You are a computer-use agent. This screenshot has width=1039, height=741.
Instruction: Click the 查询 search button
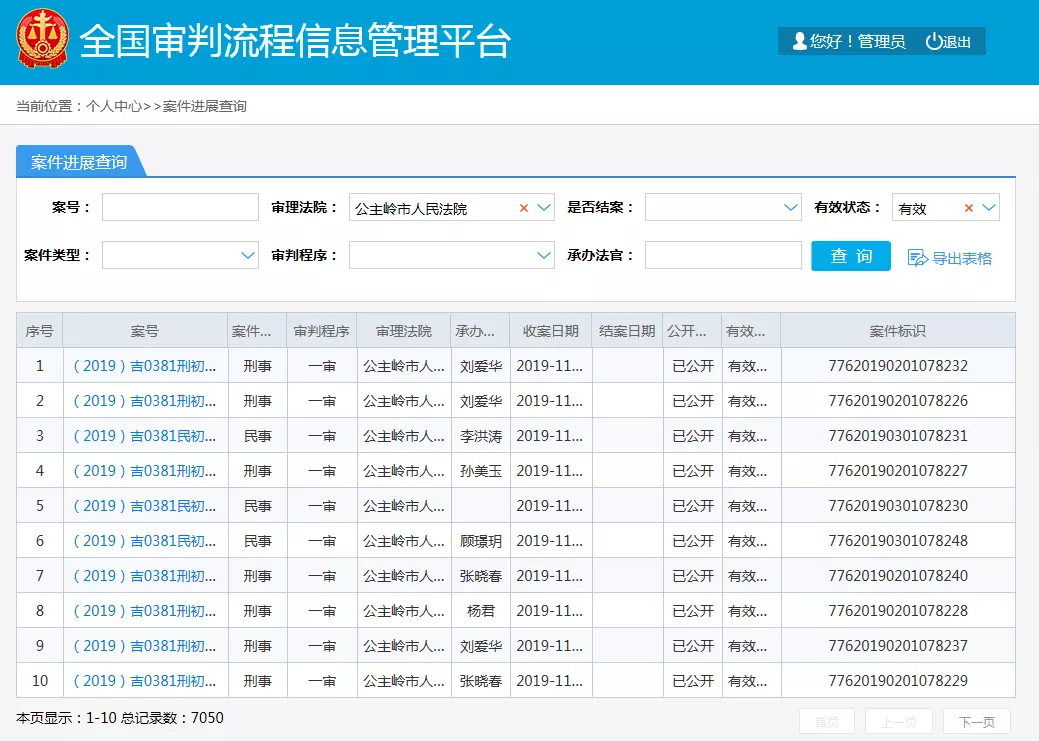tap(851, 256)
